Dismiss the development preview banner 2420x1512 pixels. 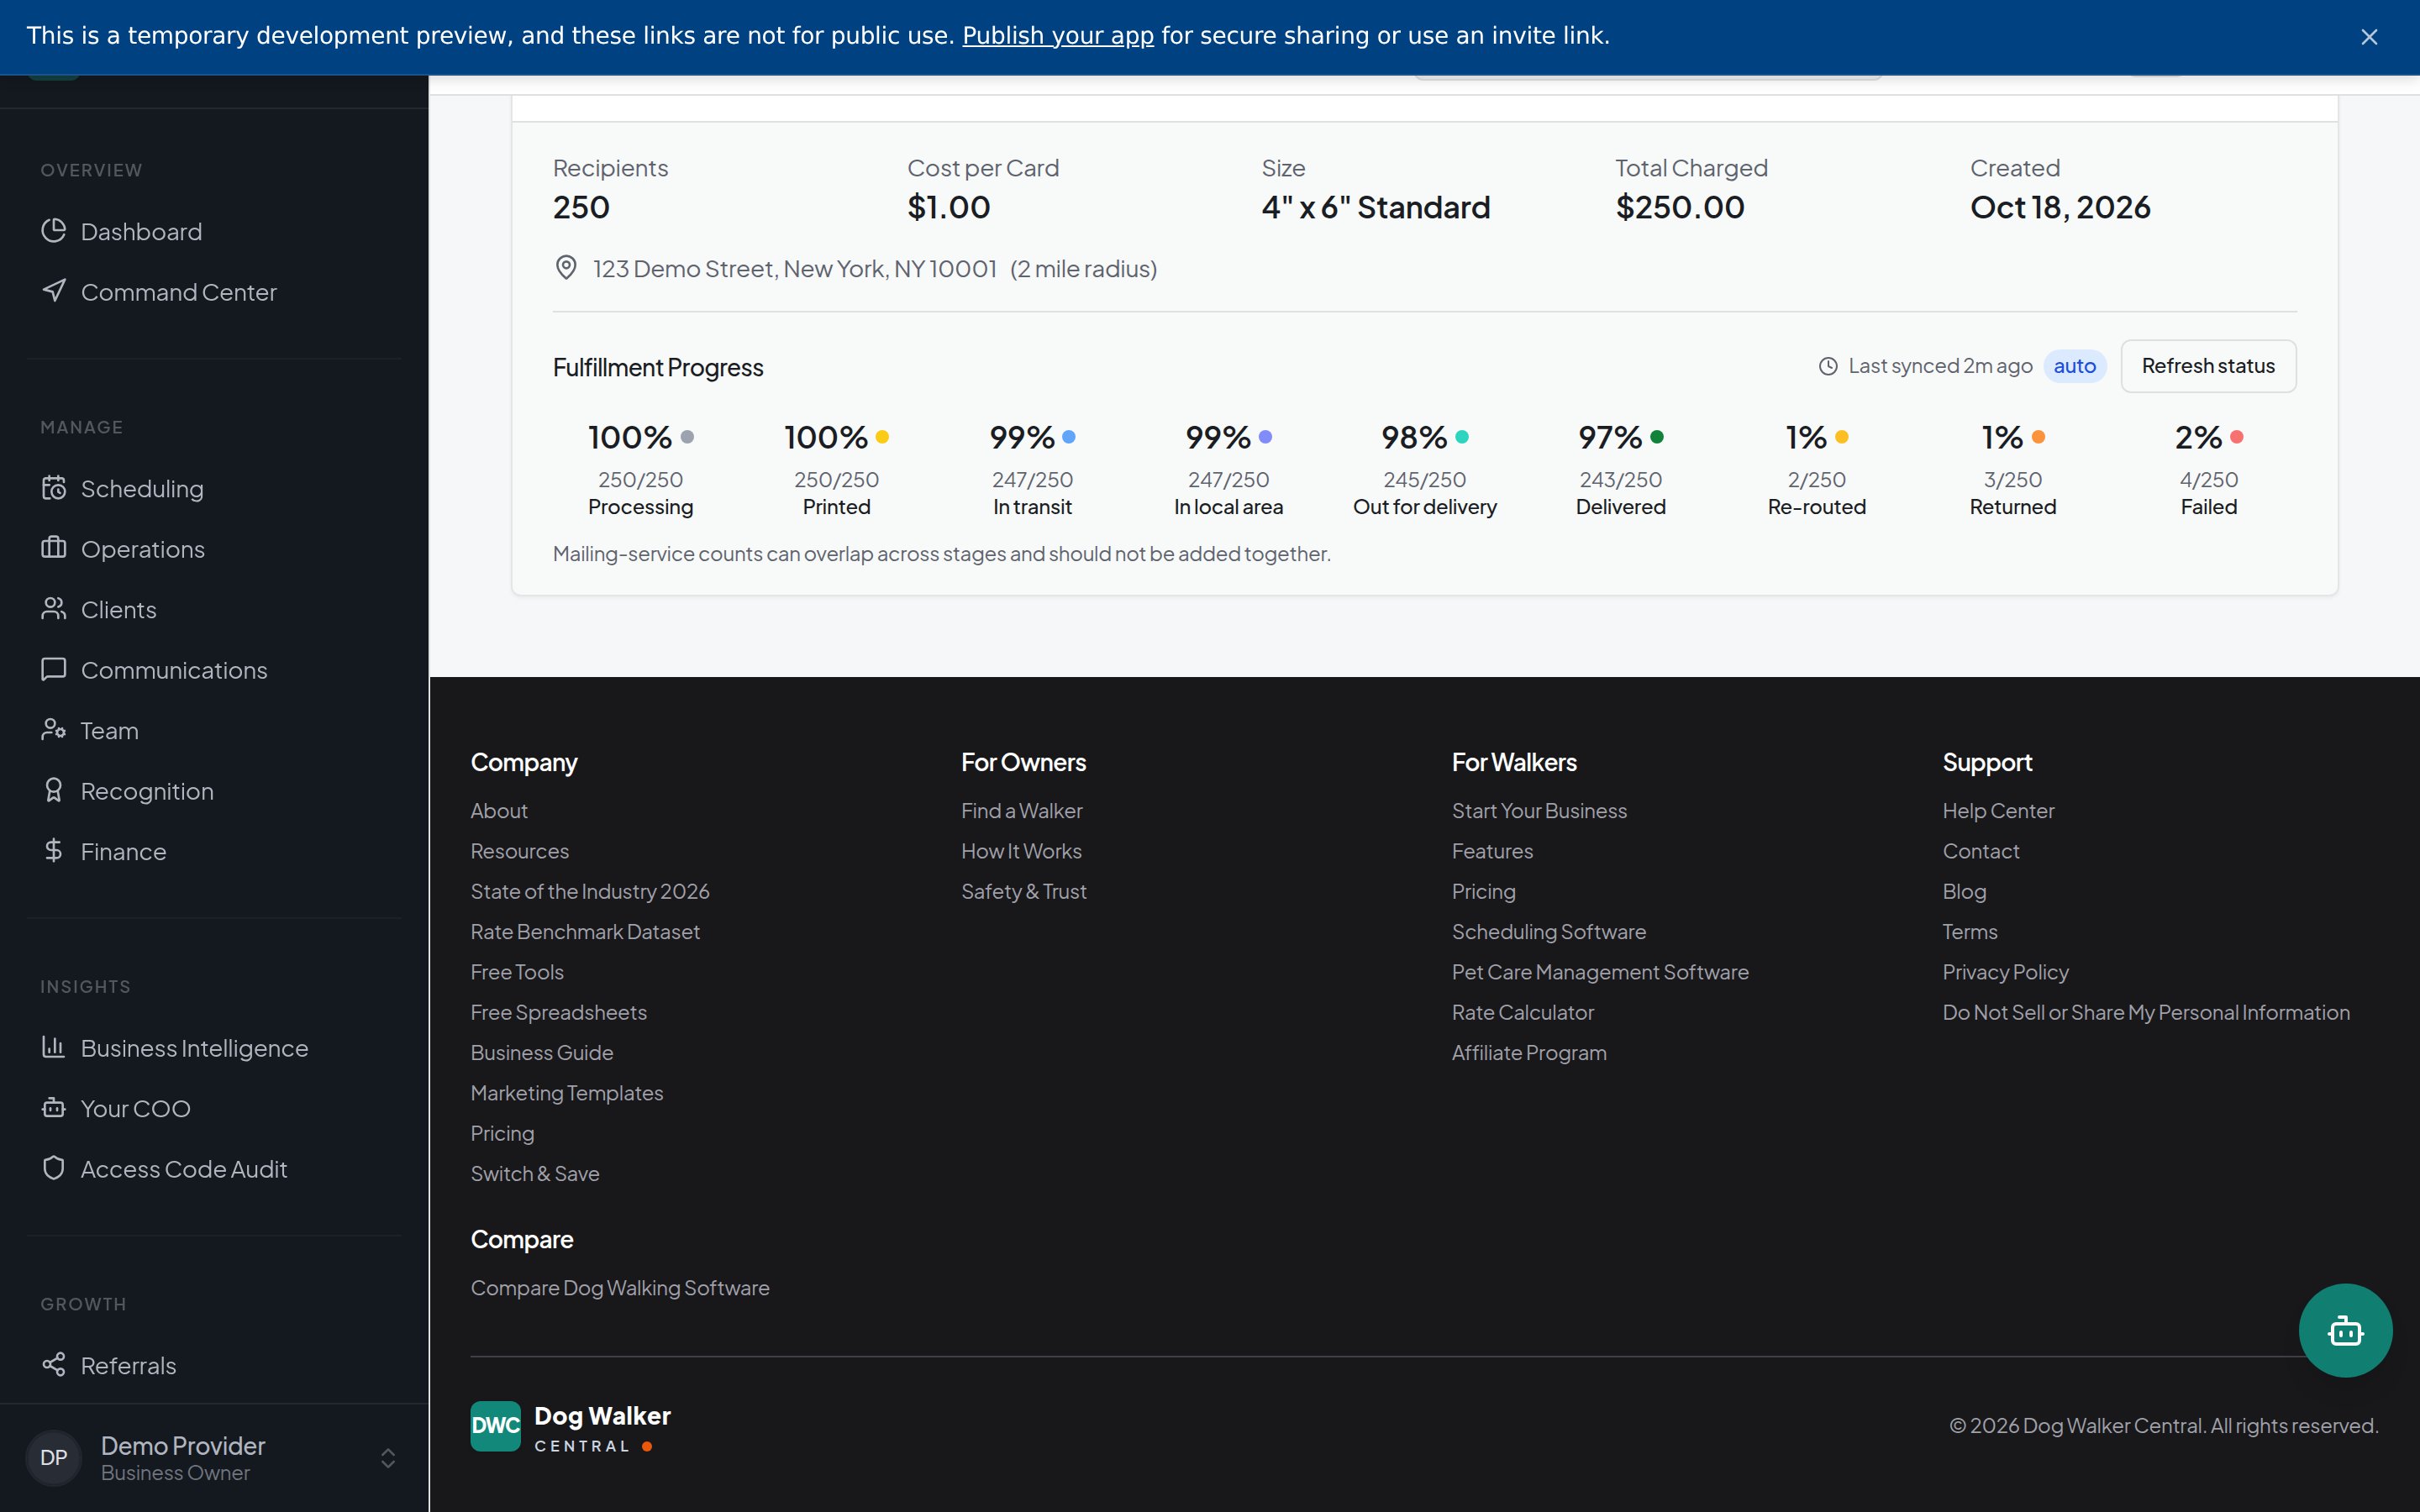[2369, 37]
